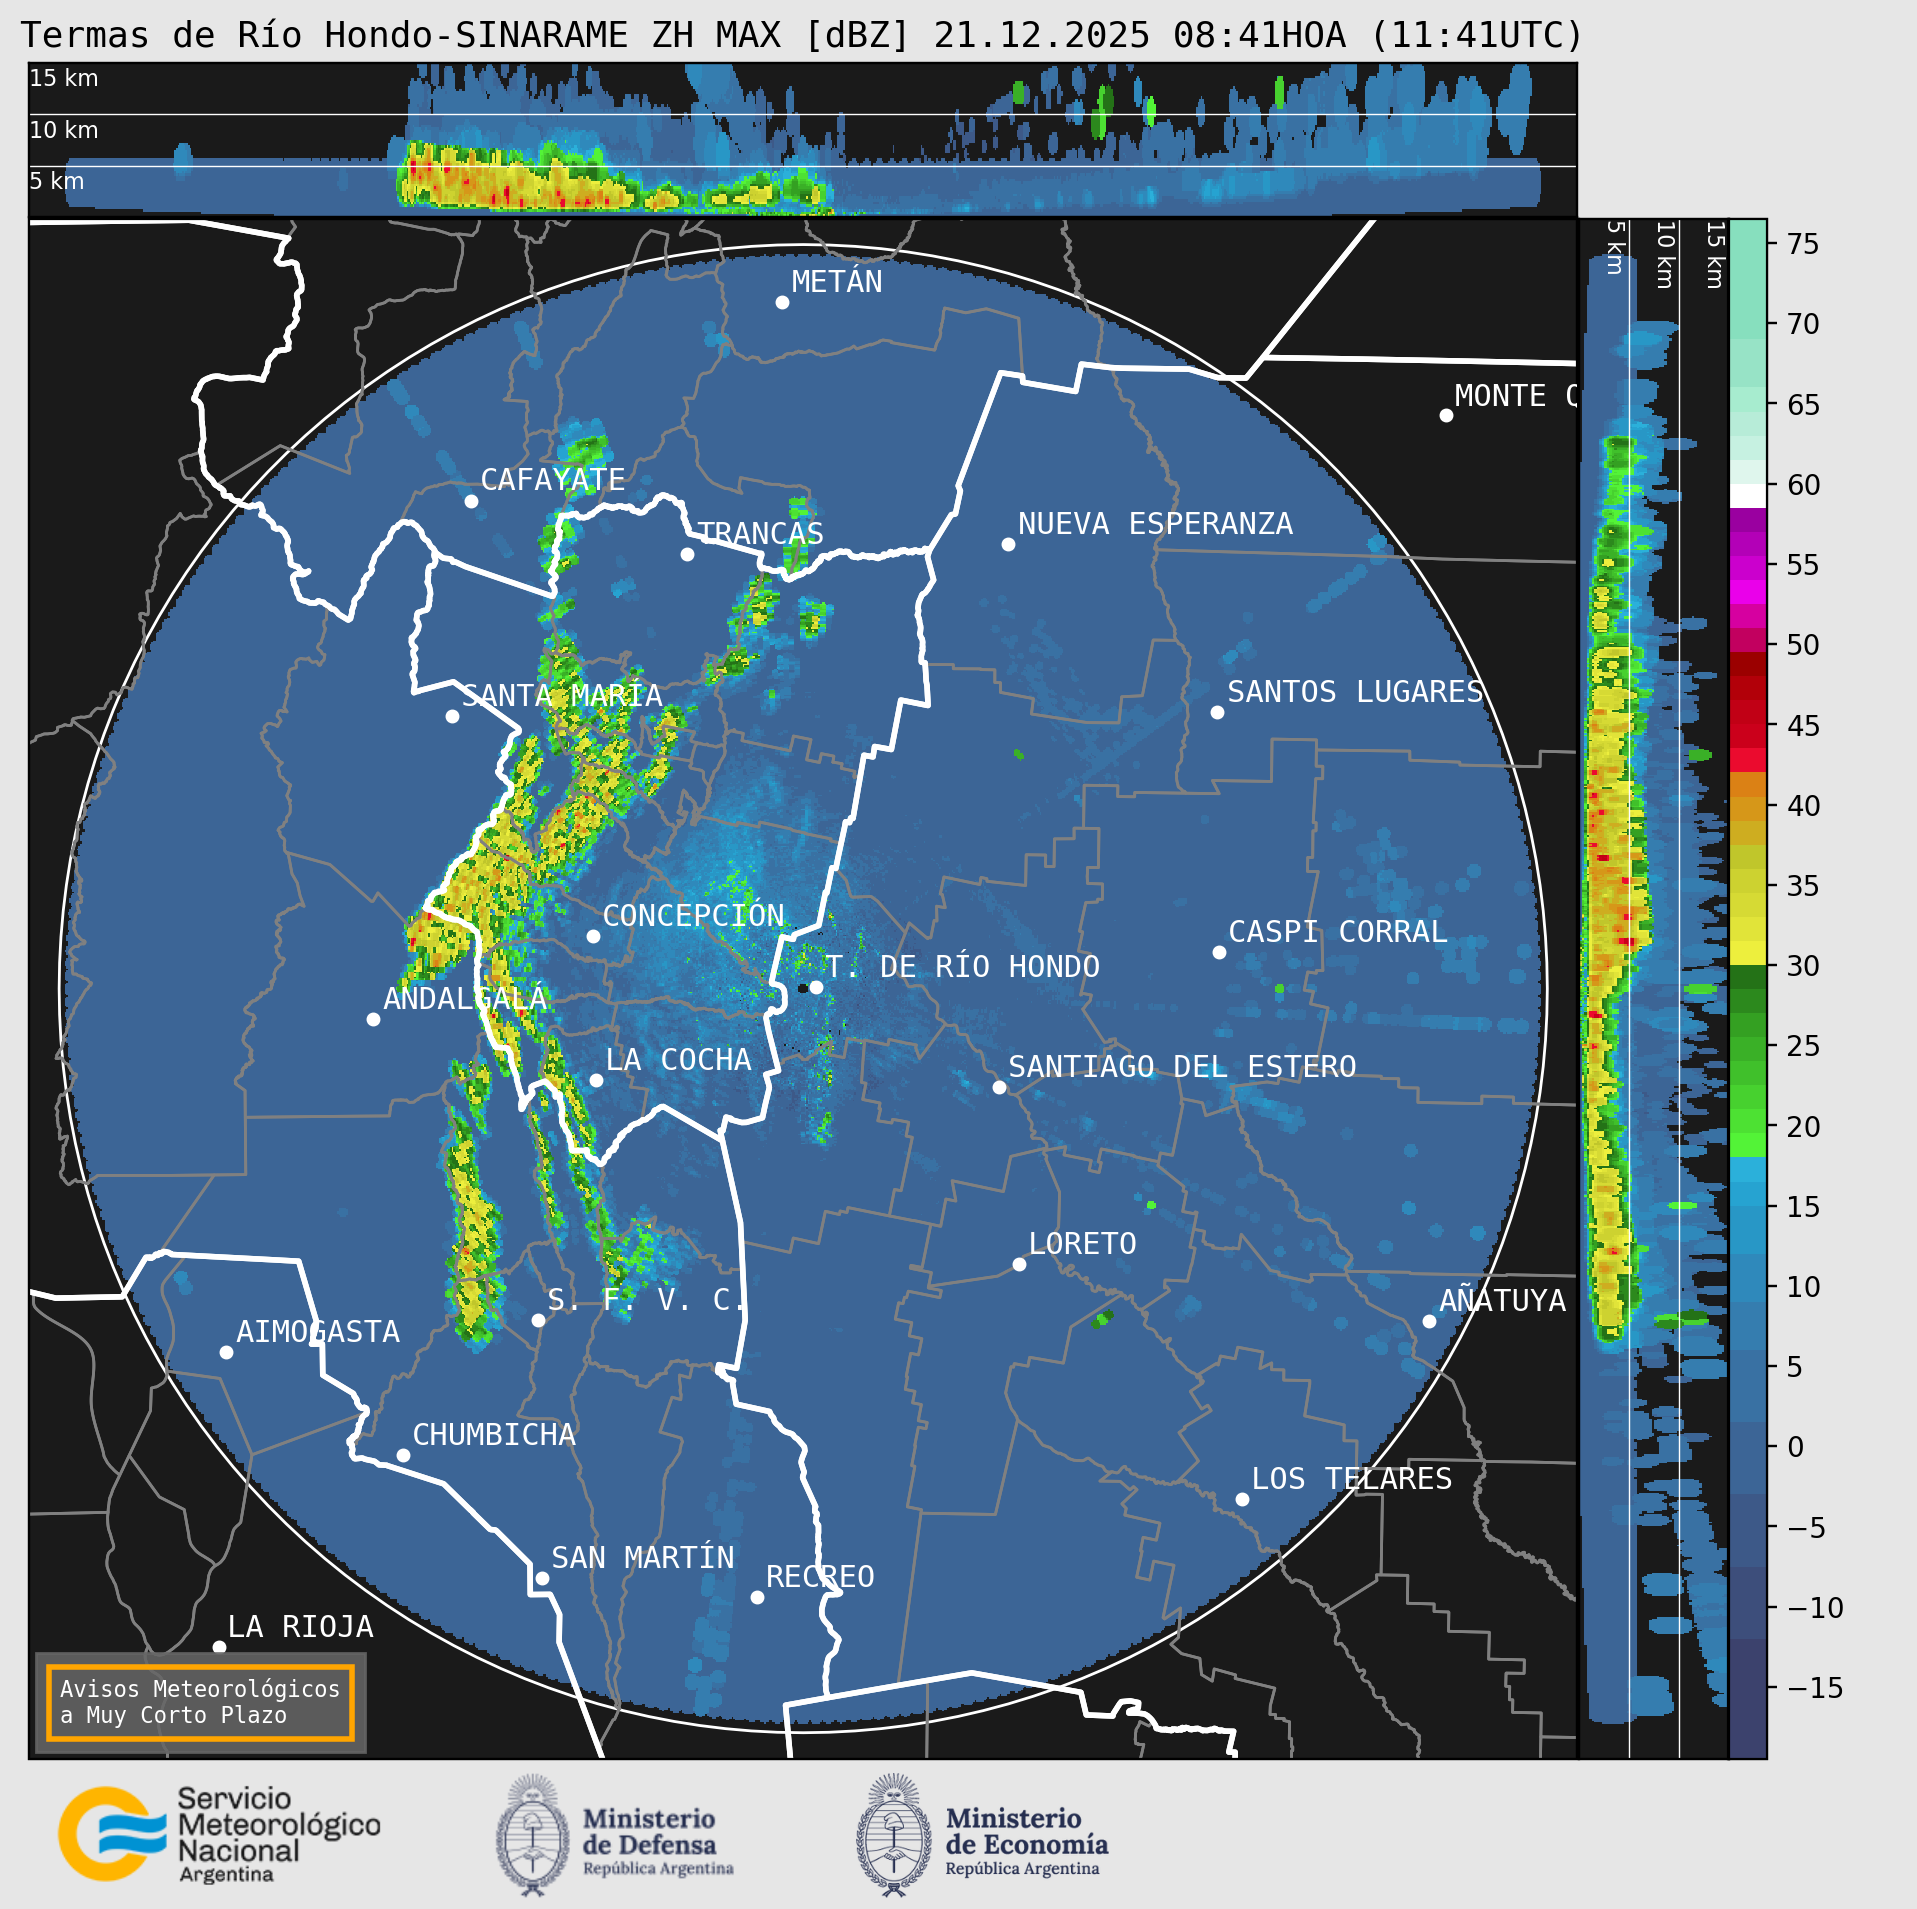1917x1909 pixels.
Task: Click the 'SANTIAGO DEL ESTERO' map label
Action: [1182, 1067]
